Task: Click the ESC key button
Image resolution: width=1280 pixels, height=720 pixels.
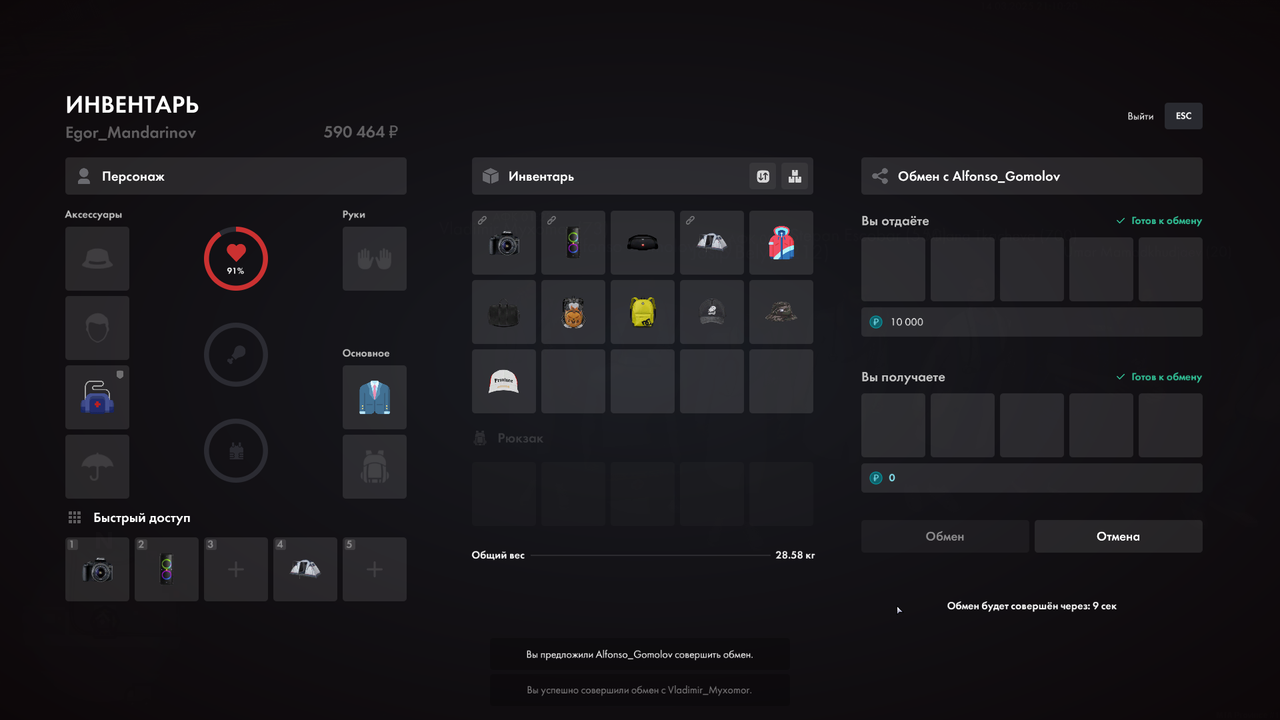Action: coord(1184,116)
